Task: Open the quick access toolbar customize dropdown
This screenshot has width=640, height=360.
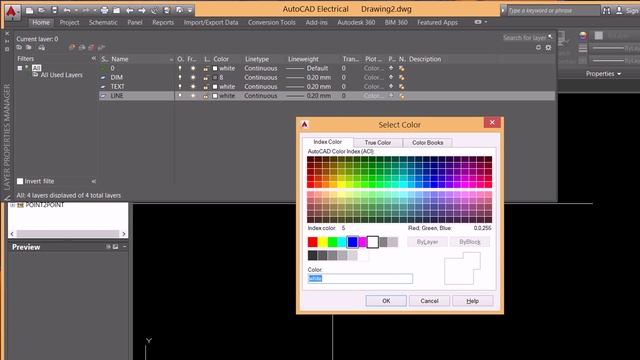Action: pyautogui.click(x=190, y=10)
